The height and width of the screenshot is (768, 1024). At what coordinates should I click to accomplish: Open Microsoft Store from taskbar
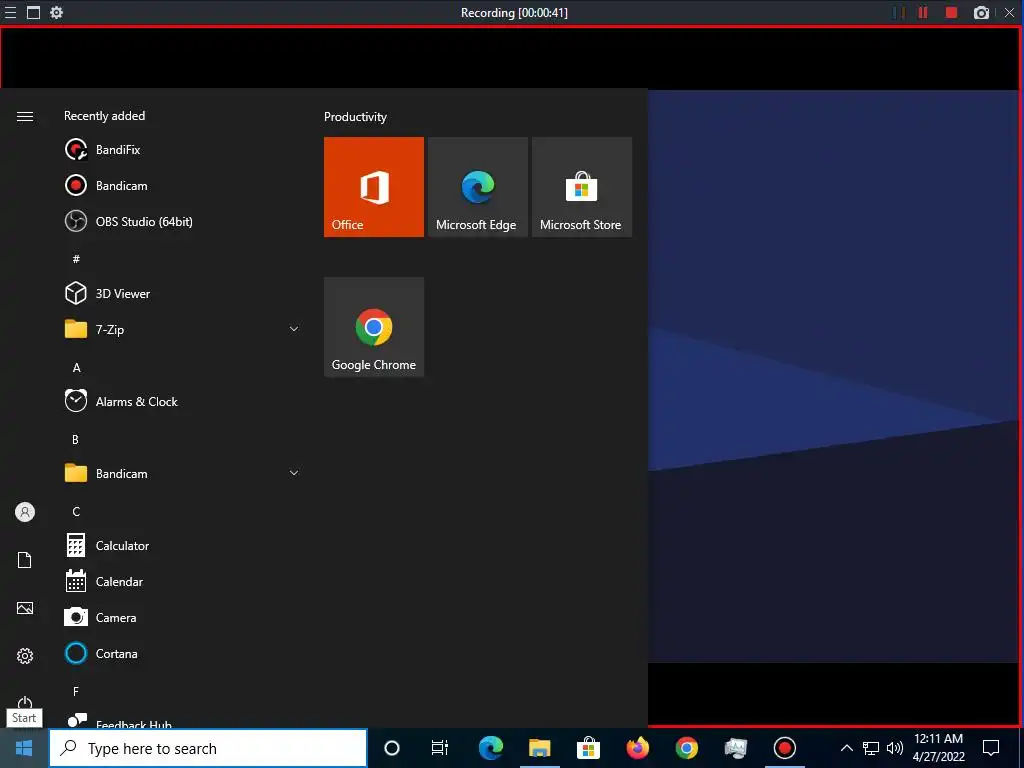click(588, 748)
